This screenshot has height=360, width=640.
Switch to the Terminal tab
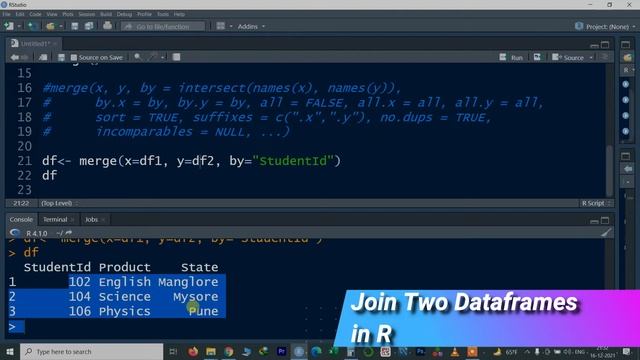point(55,220)
